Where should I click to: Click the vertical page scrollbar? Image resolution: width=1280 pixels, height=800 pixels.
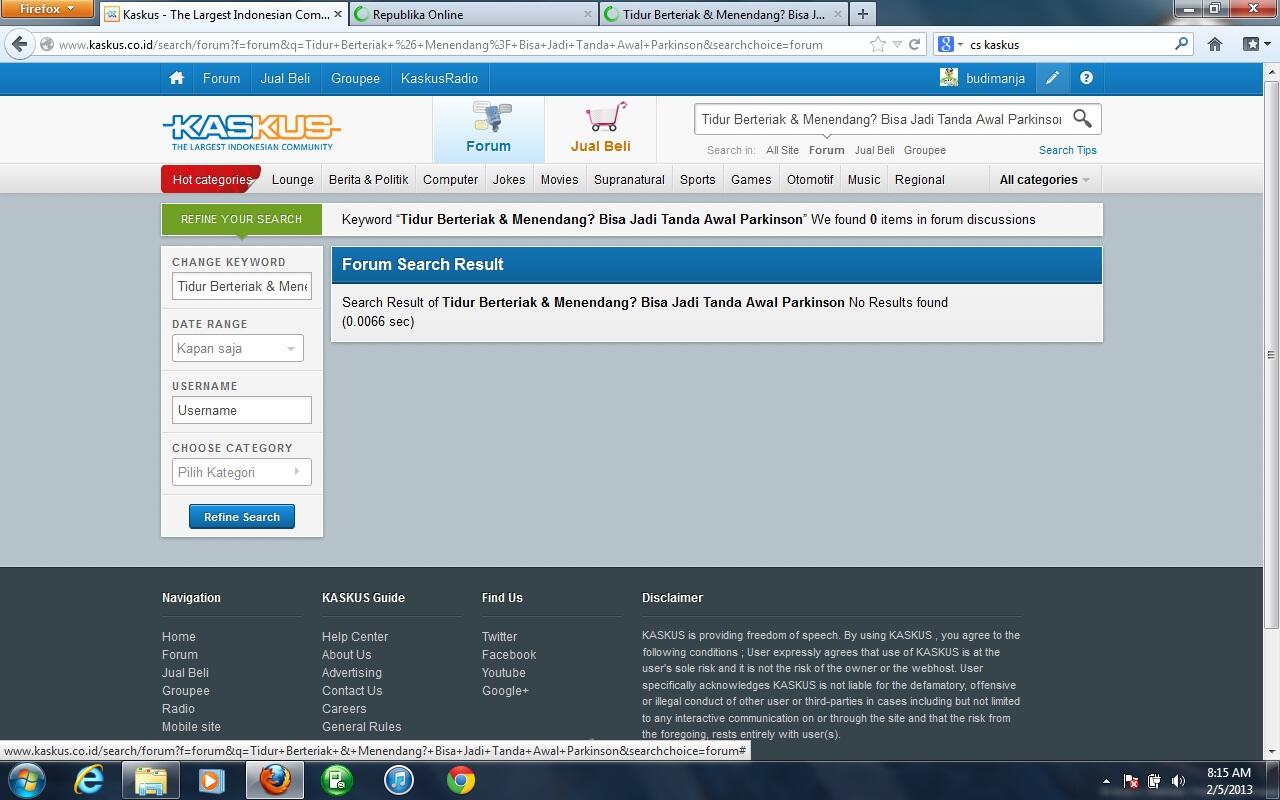tap(1272, 355)
